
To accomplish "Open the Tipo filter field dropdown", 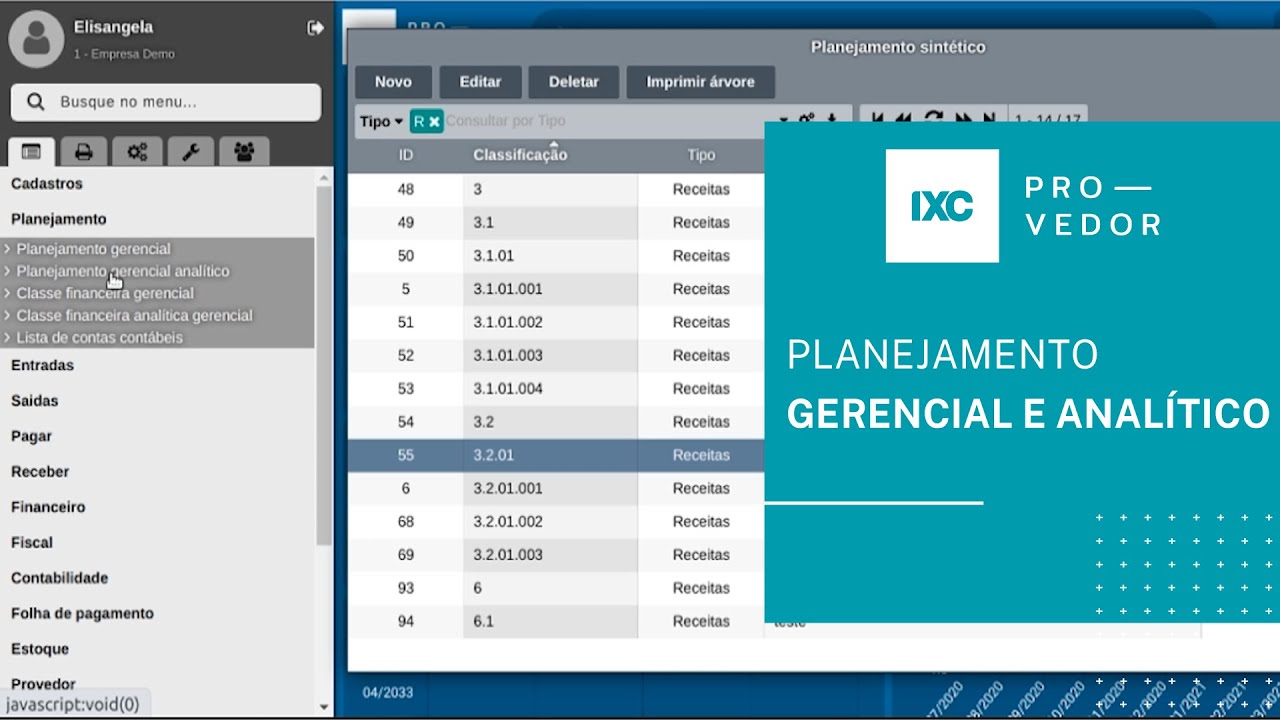I will [x=382, y=122].
